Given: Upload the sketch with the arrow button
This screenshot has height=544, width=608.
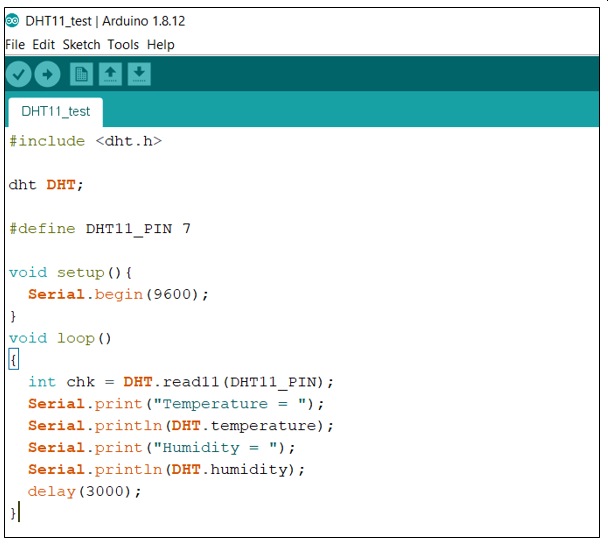Looking at the screenshot, I should 47,74.
